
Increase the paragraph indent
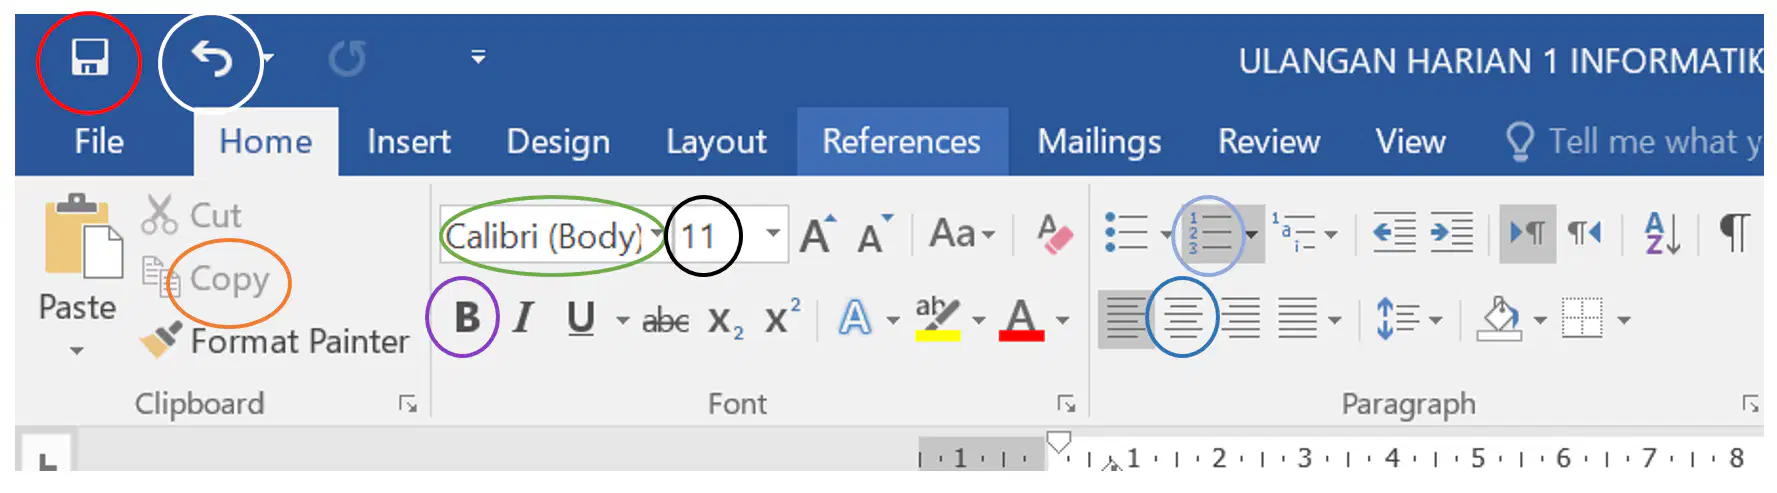pyautogui.click(x=1452, y=234)
